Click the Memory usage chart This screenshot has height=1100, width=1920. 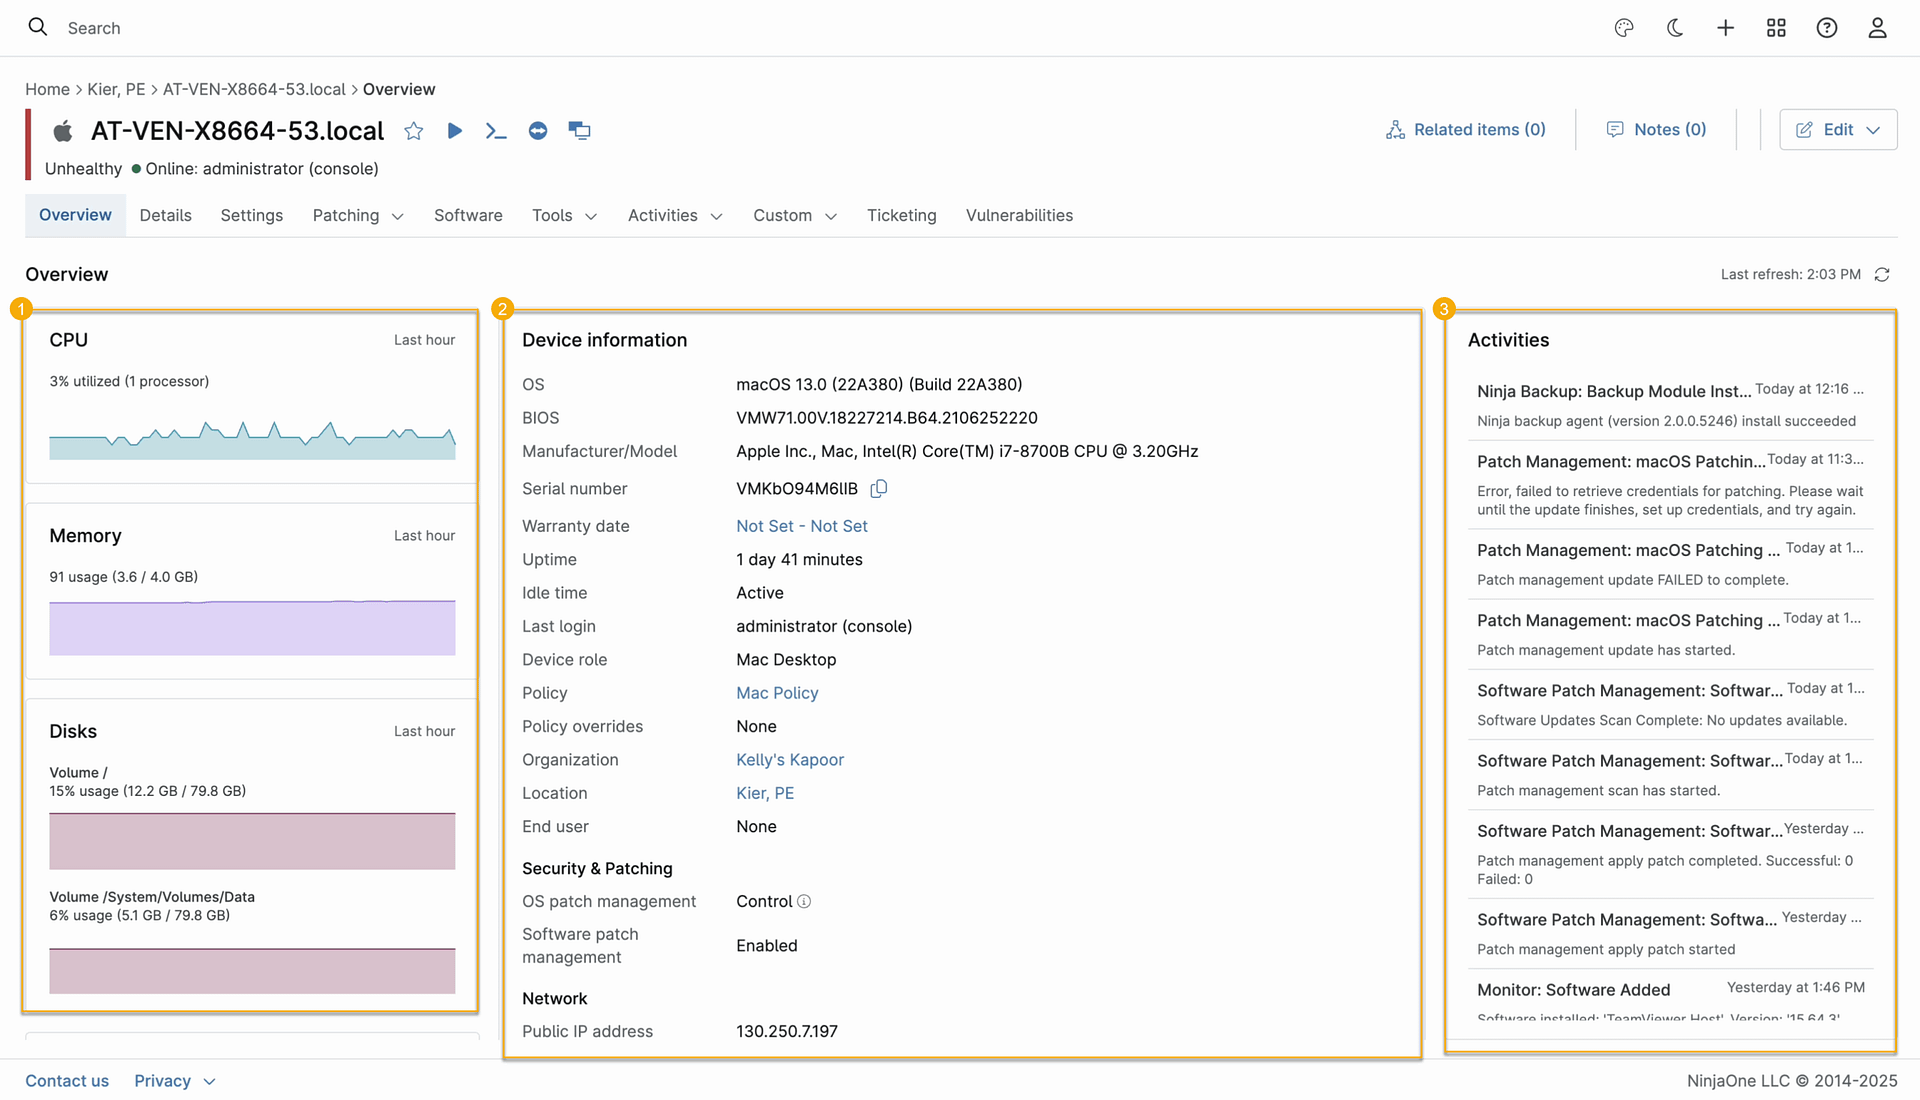pos(252,628)
